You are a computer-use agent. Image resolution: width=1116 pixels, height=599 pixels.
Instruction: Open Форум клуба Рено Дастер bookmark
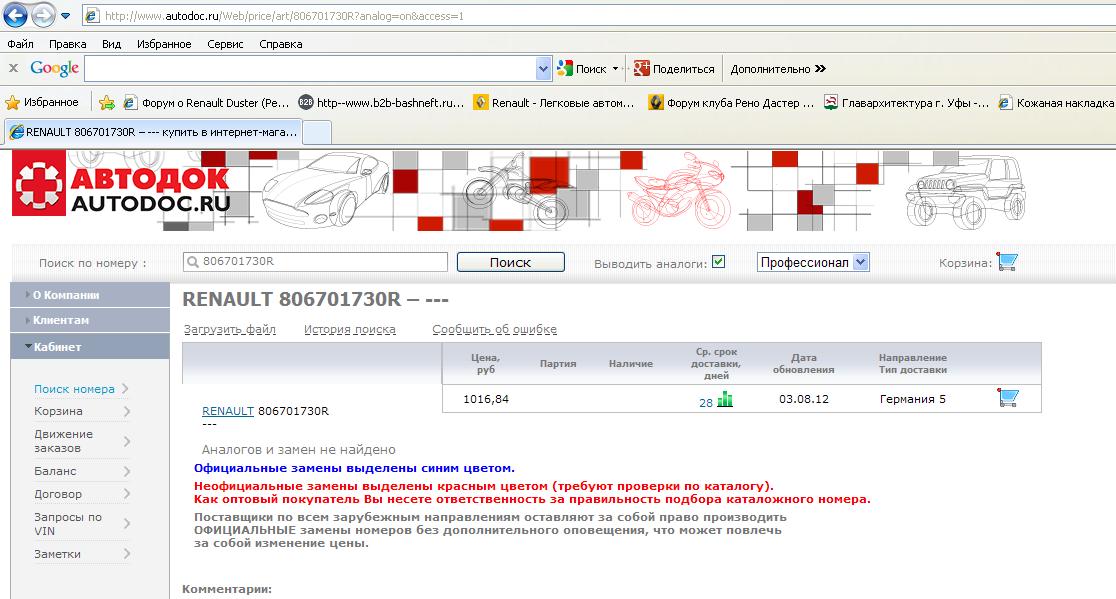(x=731, y=102)
